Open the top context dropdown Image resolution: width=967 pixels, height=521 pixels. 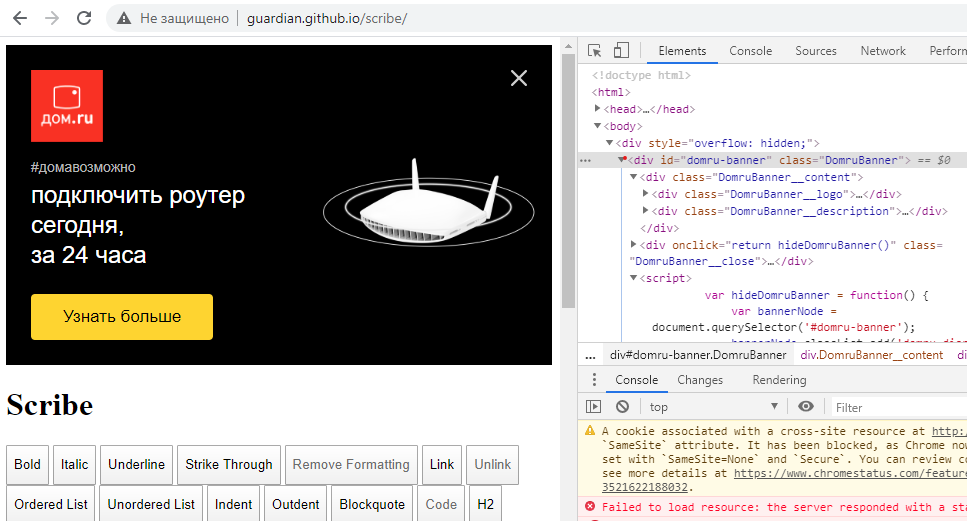click(714, 407)
